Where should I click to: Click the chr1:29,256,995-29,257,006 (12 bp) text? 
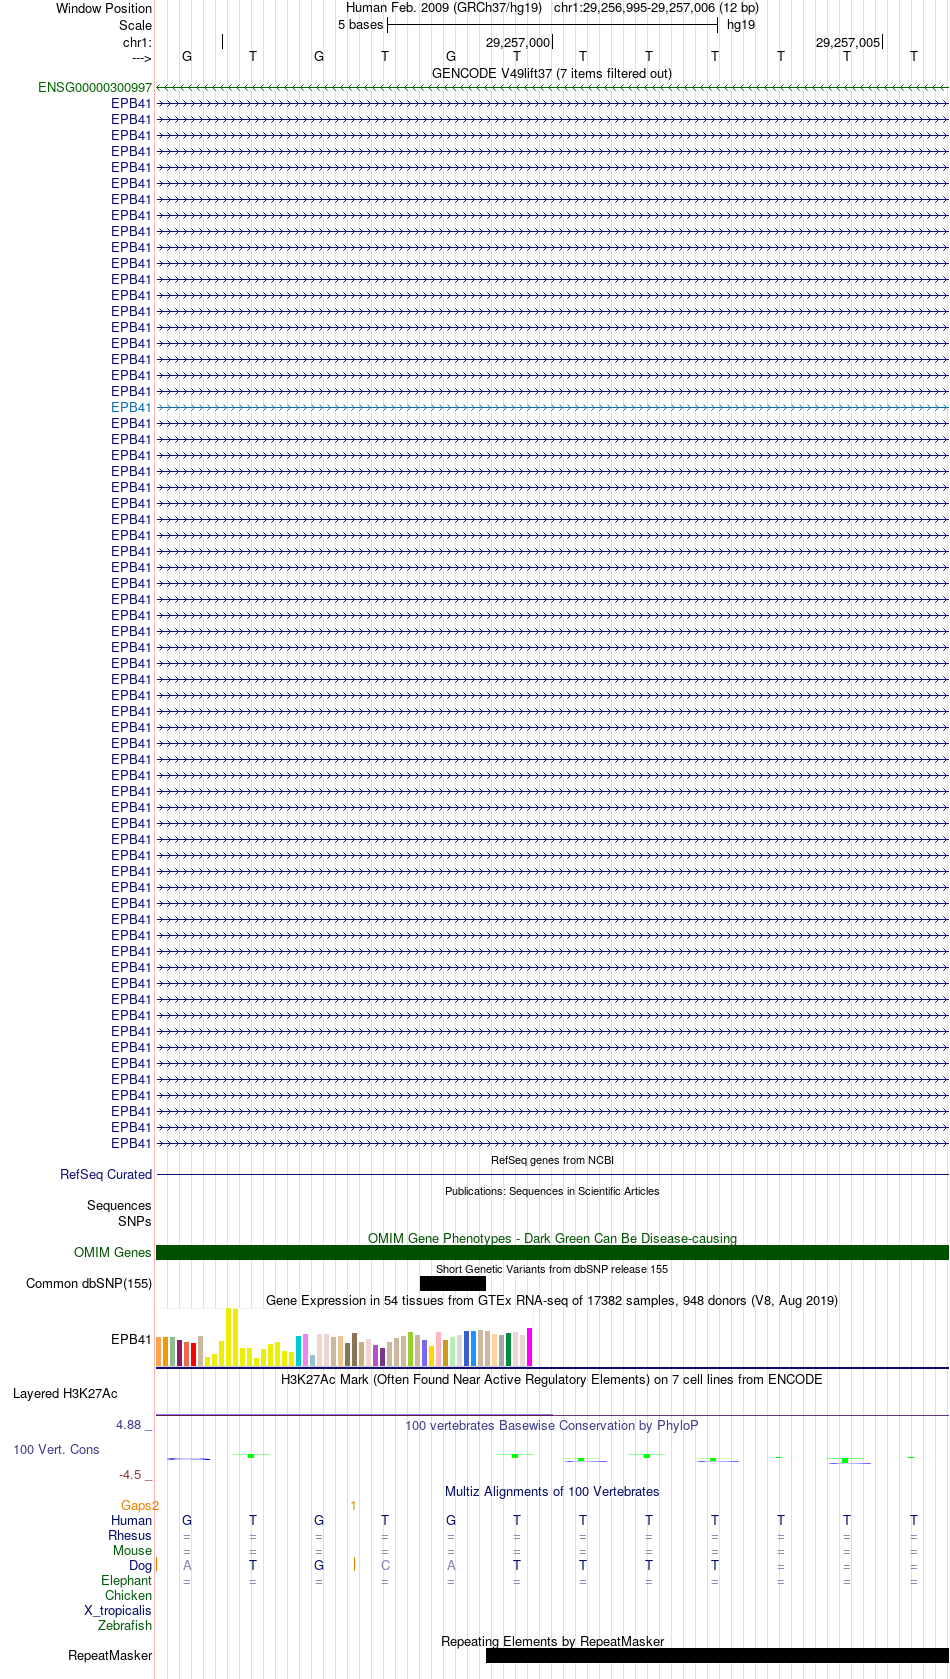pyautogui.click(x=656, y=8)
